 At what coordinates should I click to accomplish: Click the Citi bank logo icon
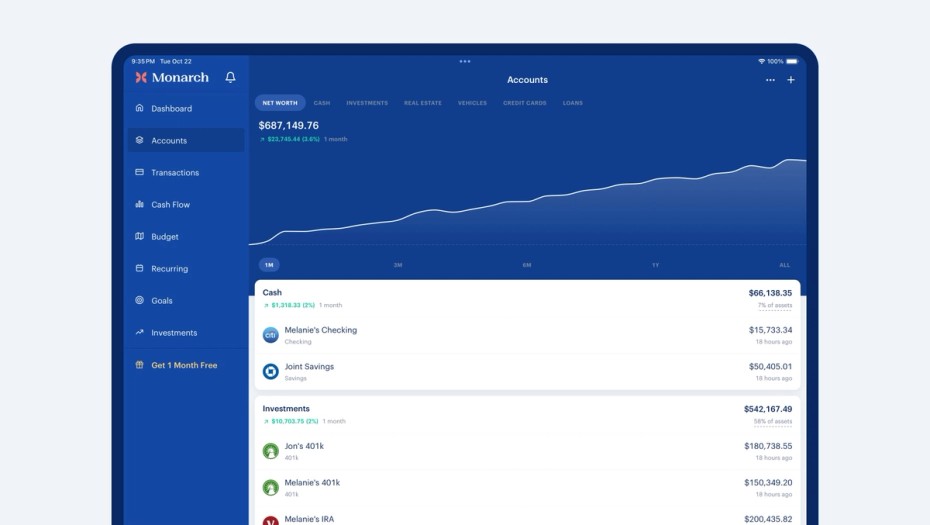click(270, 335)
